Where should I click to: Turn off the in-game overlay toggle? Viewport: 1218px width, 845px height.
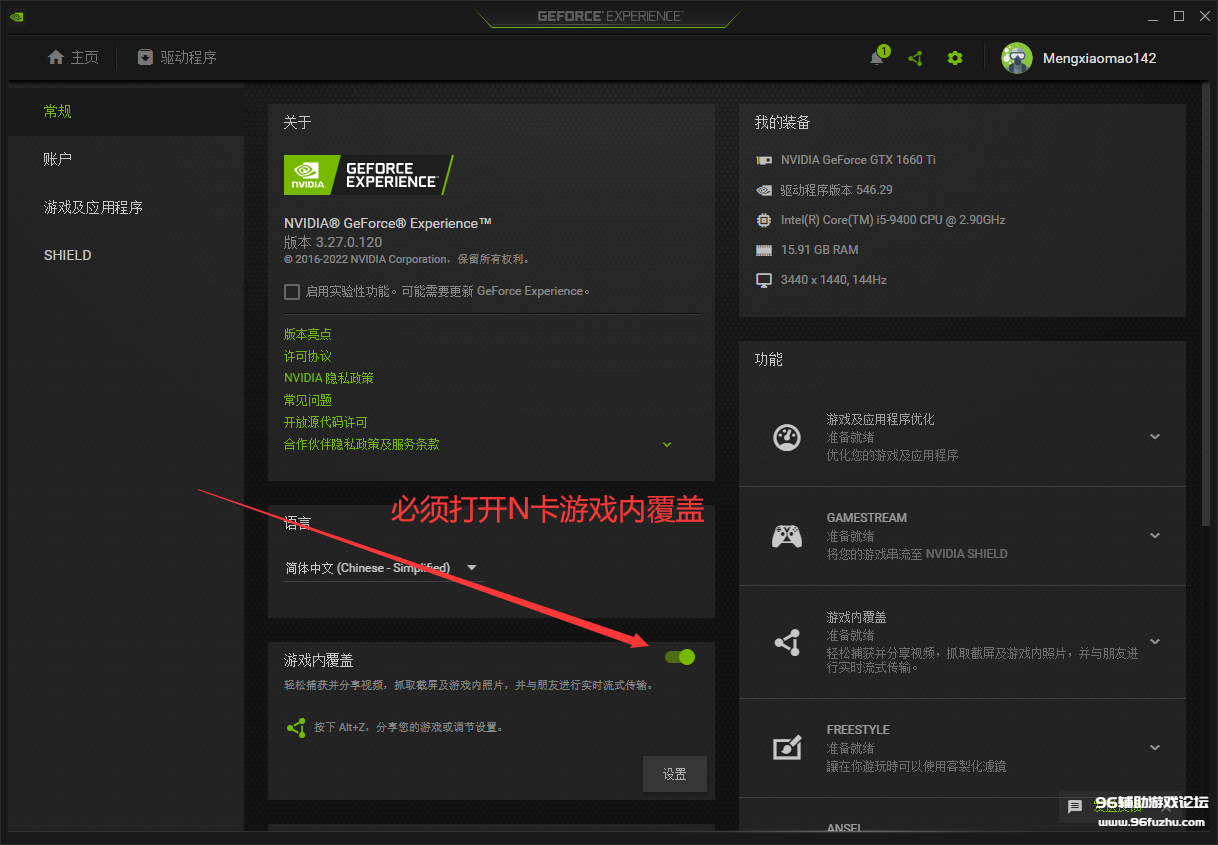point(680,657)
